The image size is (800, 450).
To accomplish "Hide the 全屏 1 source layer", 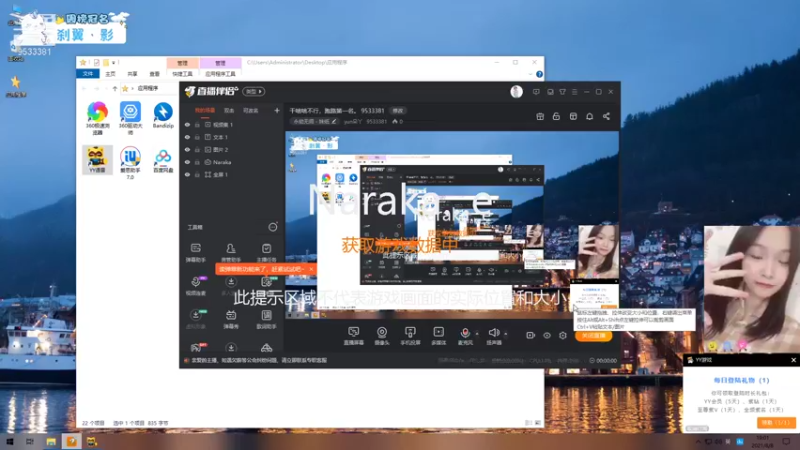I will tap(187, 174).
